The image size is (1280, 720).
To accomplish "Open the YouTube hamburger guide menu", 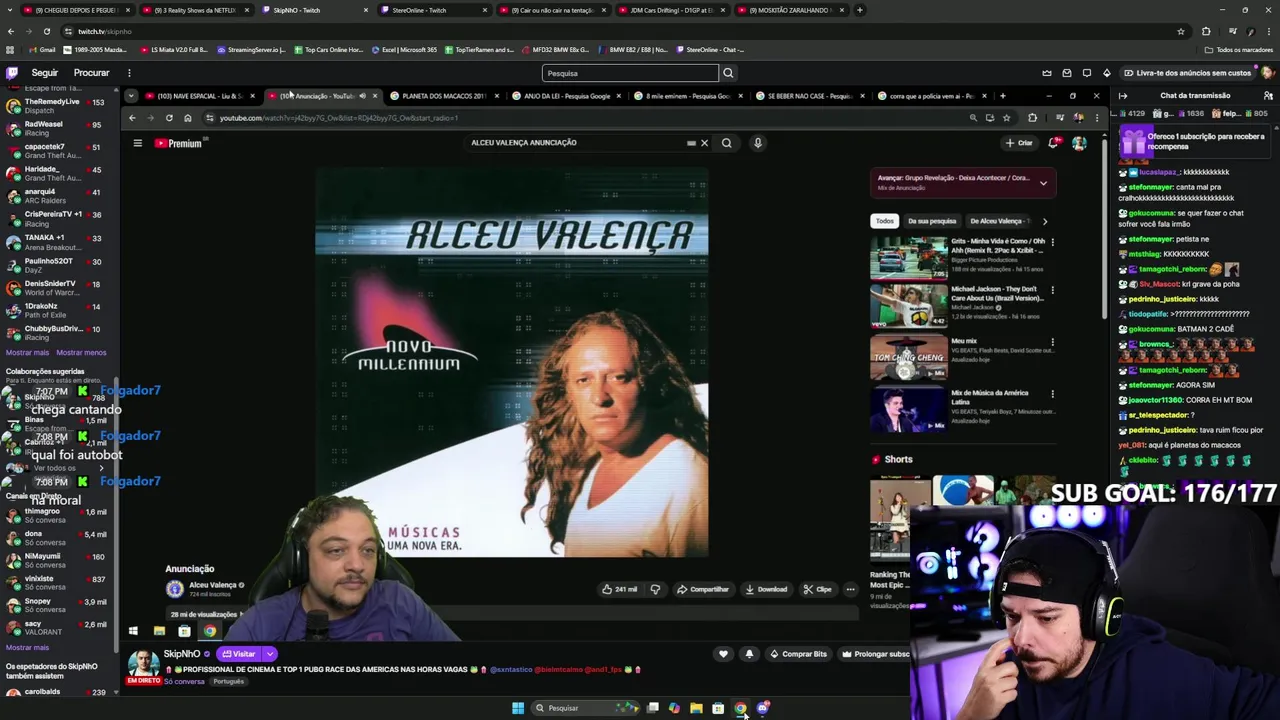I will (138, 143).
